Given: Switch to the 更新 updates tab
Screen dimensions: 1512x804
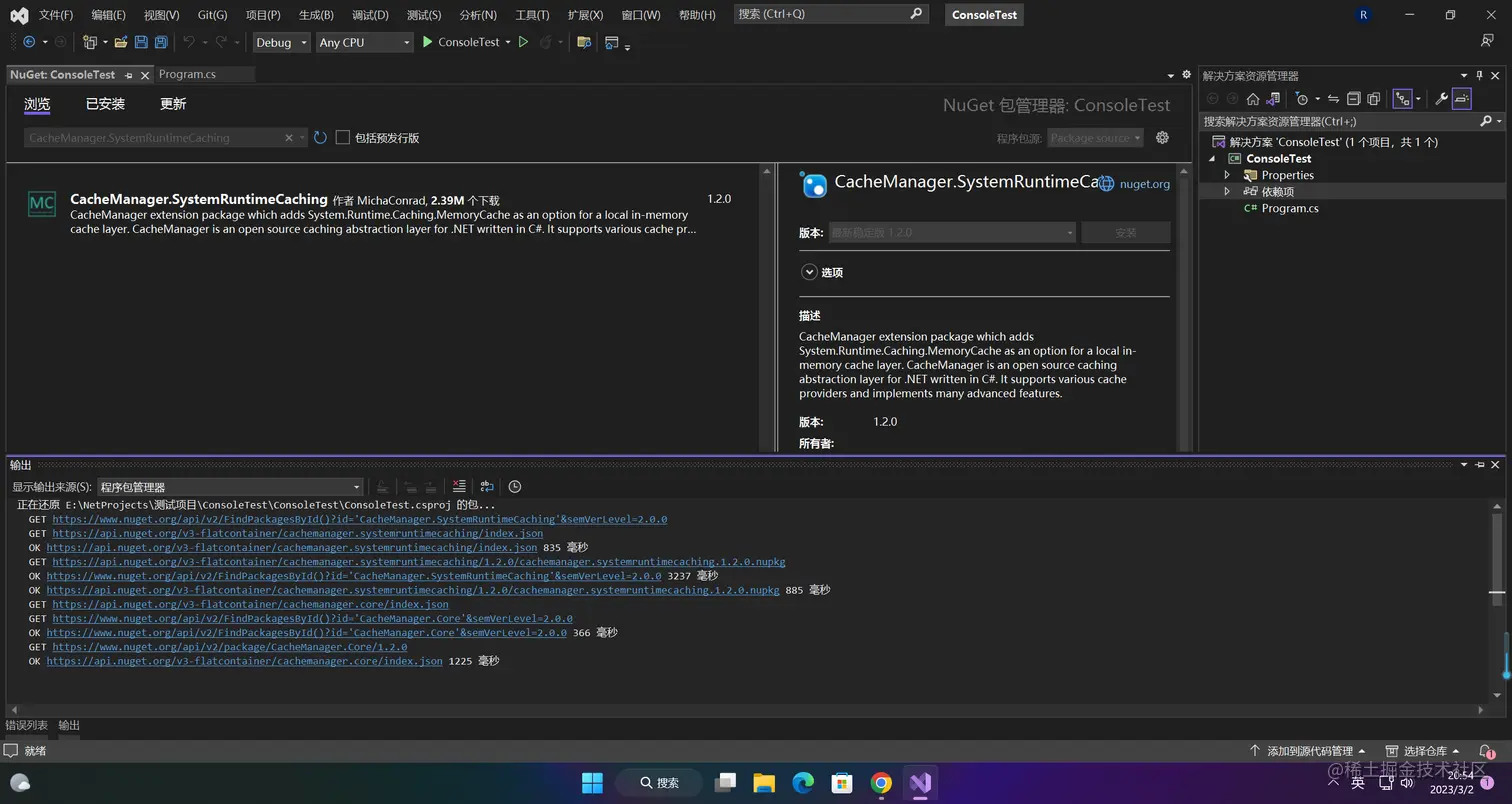Looking at the screenshot, I should pyautogui.click(x=173, y=104).
